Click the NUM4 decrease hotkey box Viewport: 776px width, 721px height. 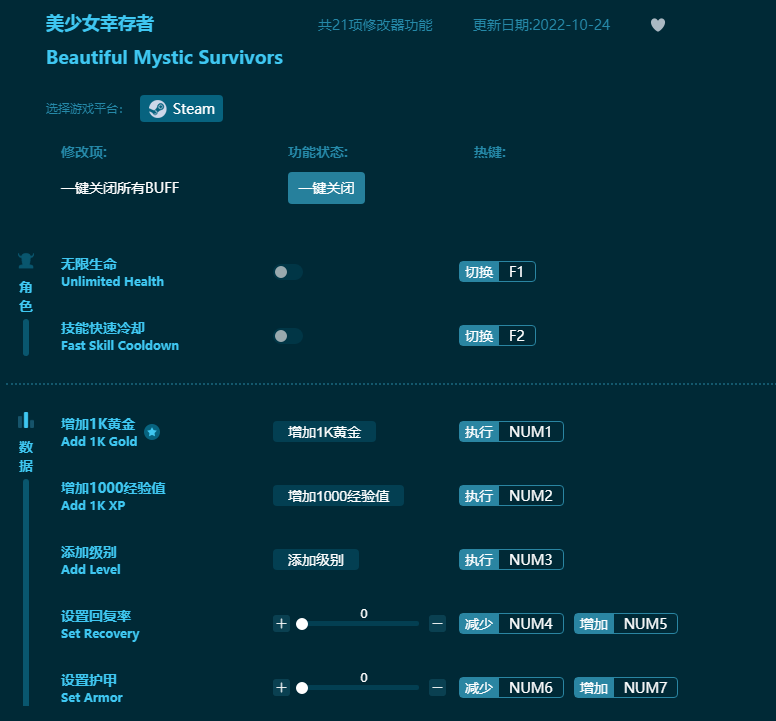pos(511,624)
